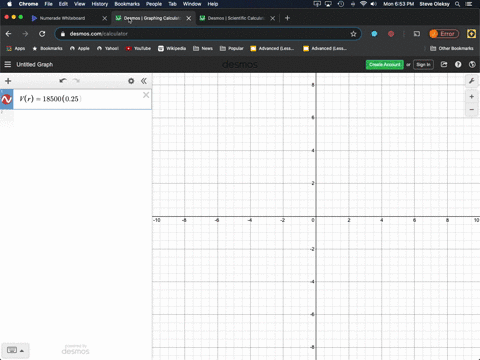Open the History menu
This screenshot has height=360, width=480.
tap(100, 4)
